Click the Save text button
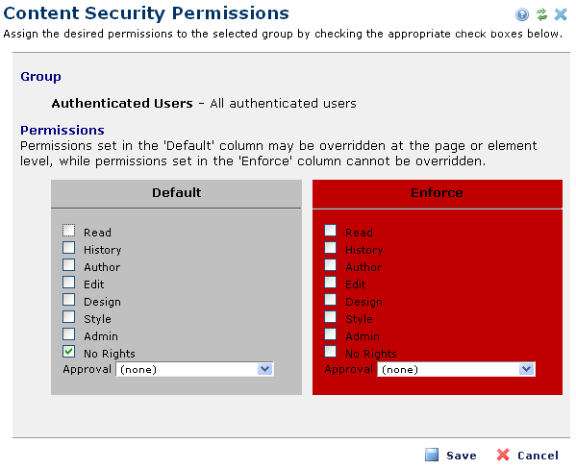This screenshot has width=576, height=469. click(x=461, y=455)
